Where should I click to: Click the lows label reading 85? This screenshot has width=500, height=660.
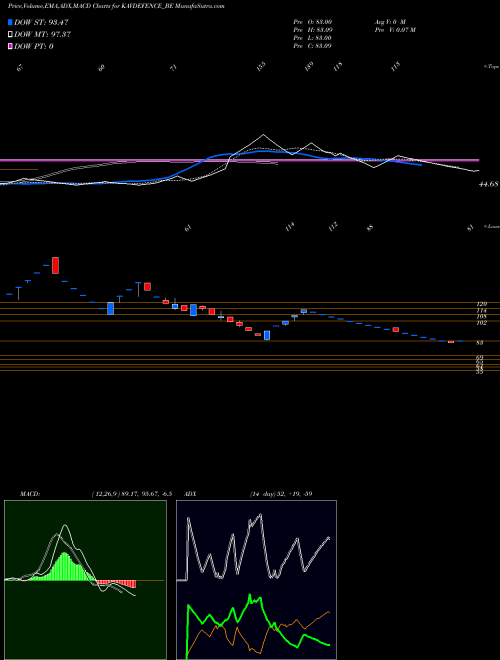[370, 229]
